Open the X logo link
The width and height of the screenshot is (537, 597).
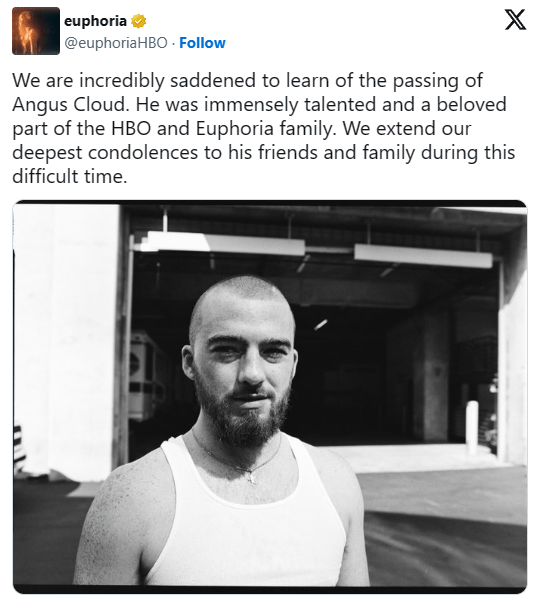515,20
